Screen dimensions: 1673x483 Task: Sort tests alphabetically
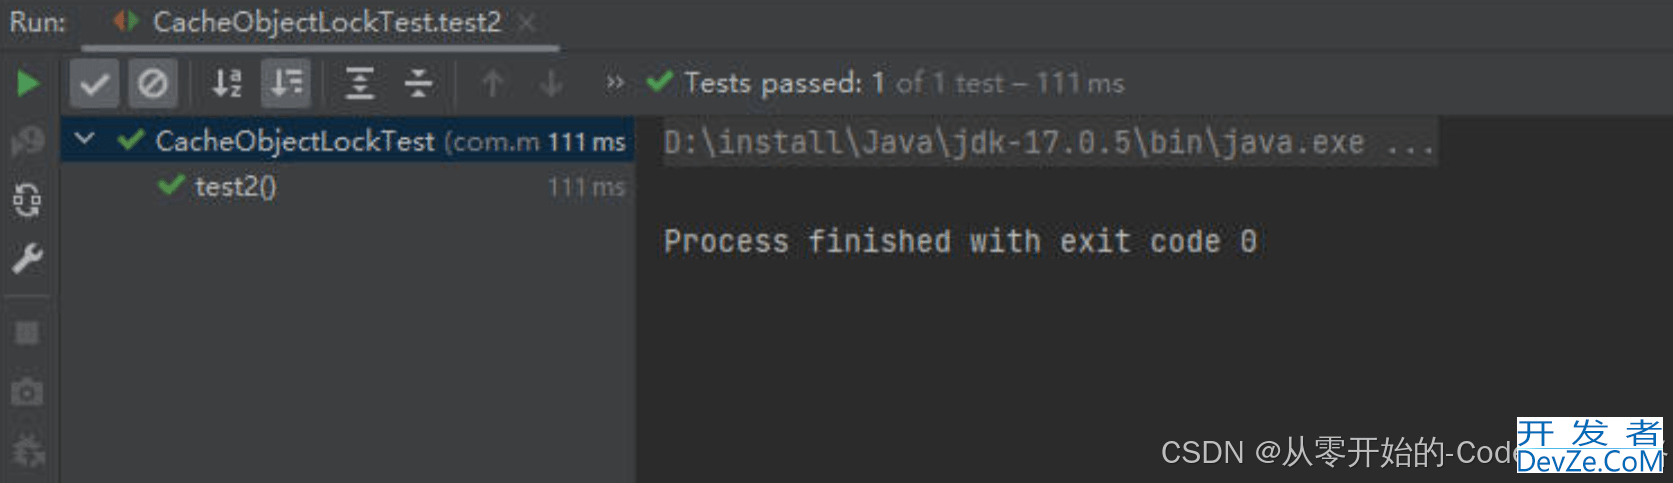(x=227, y=83)
